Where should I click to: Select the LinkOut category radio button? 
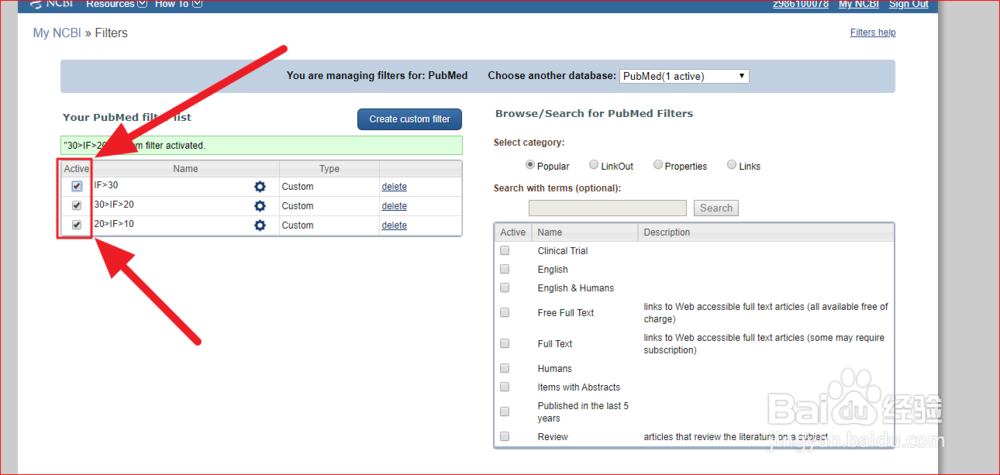click(594, 165)
